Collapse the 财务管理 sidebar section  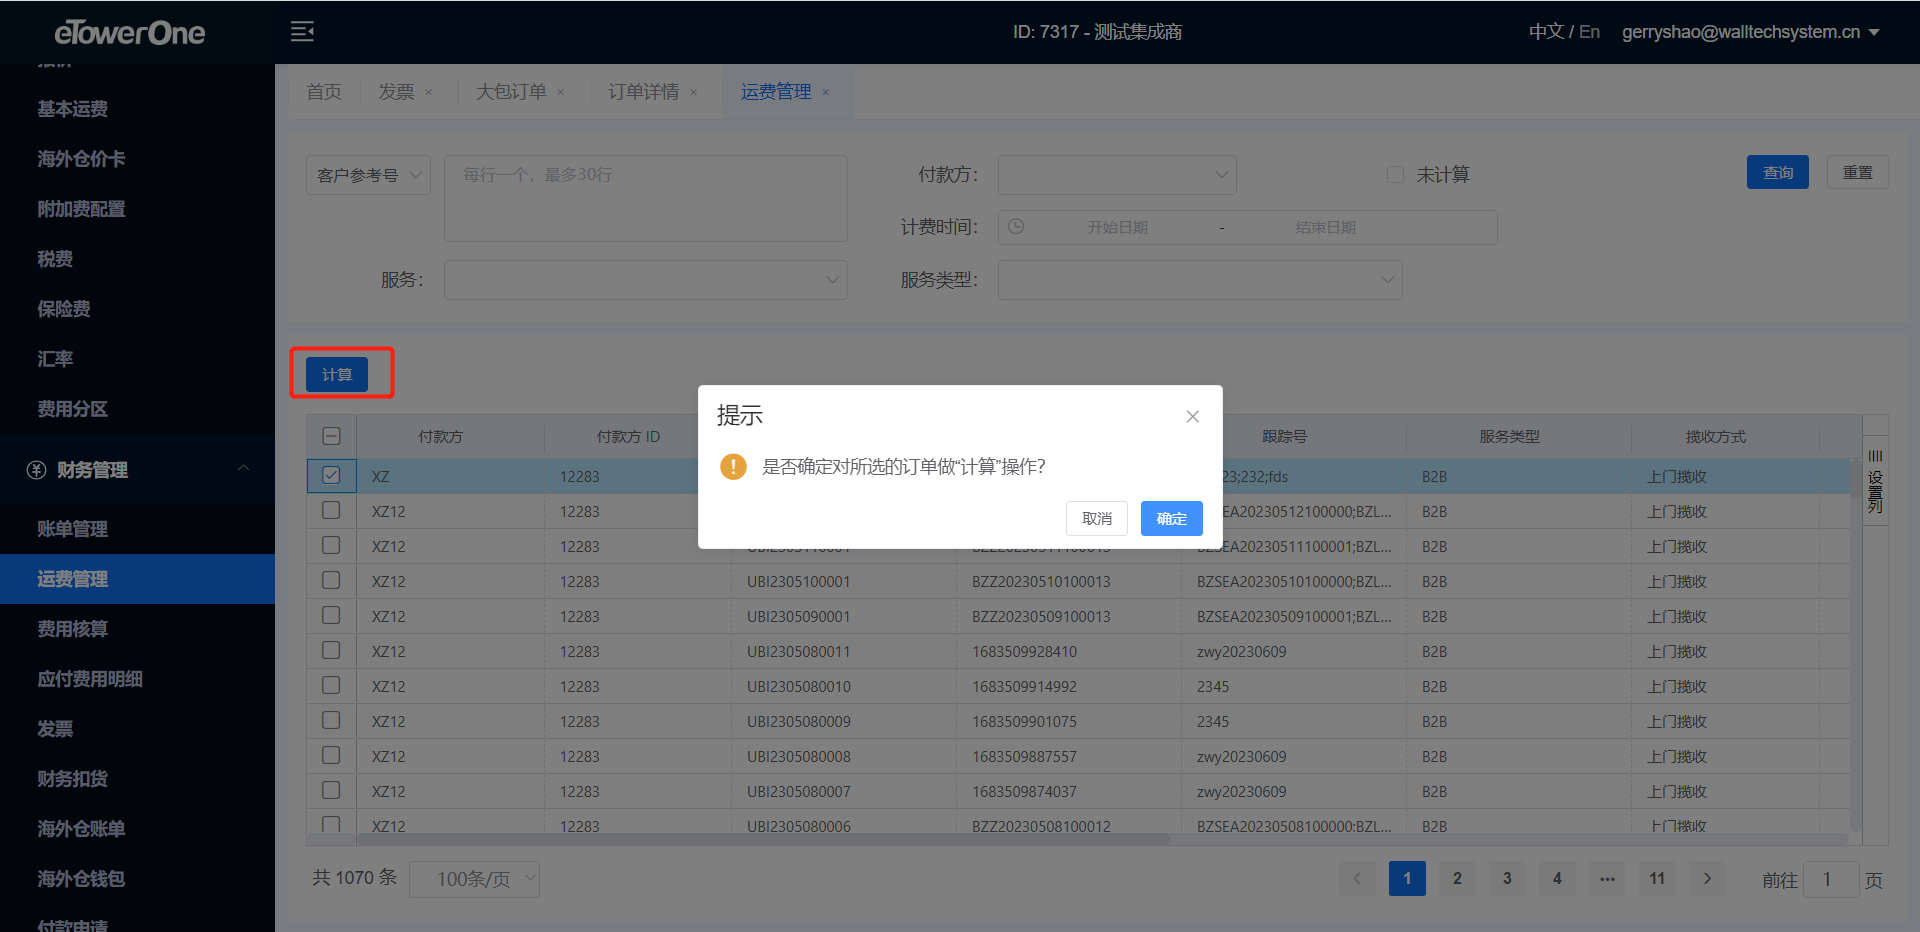(x=243, y=469)
